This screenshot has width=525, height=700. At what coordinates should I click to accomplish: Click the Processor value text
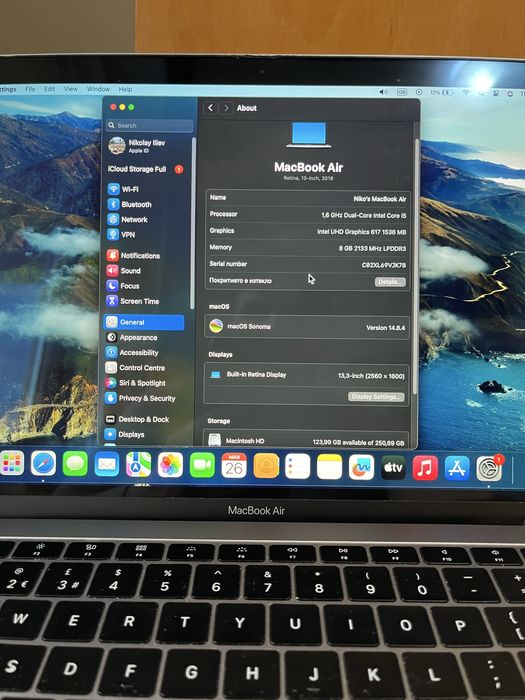[363, 215]
